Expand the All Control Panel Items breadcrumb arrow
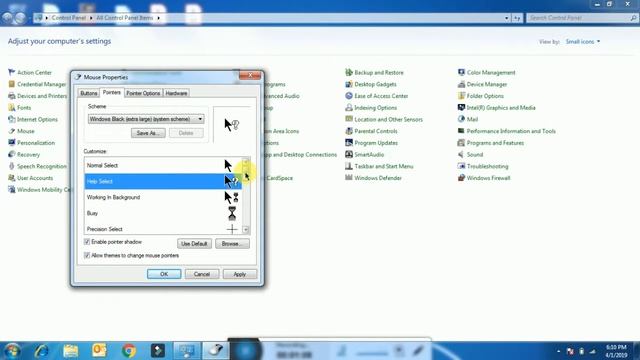Viewport: 640px width, 360px height. (158, 18)
